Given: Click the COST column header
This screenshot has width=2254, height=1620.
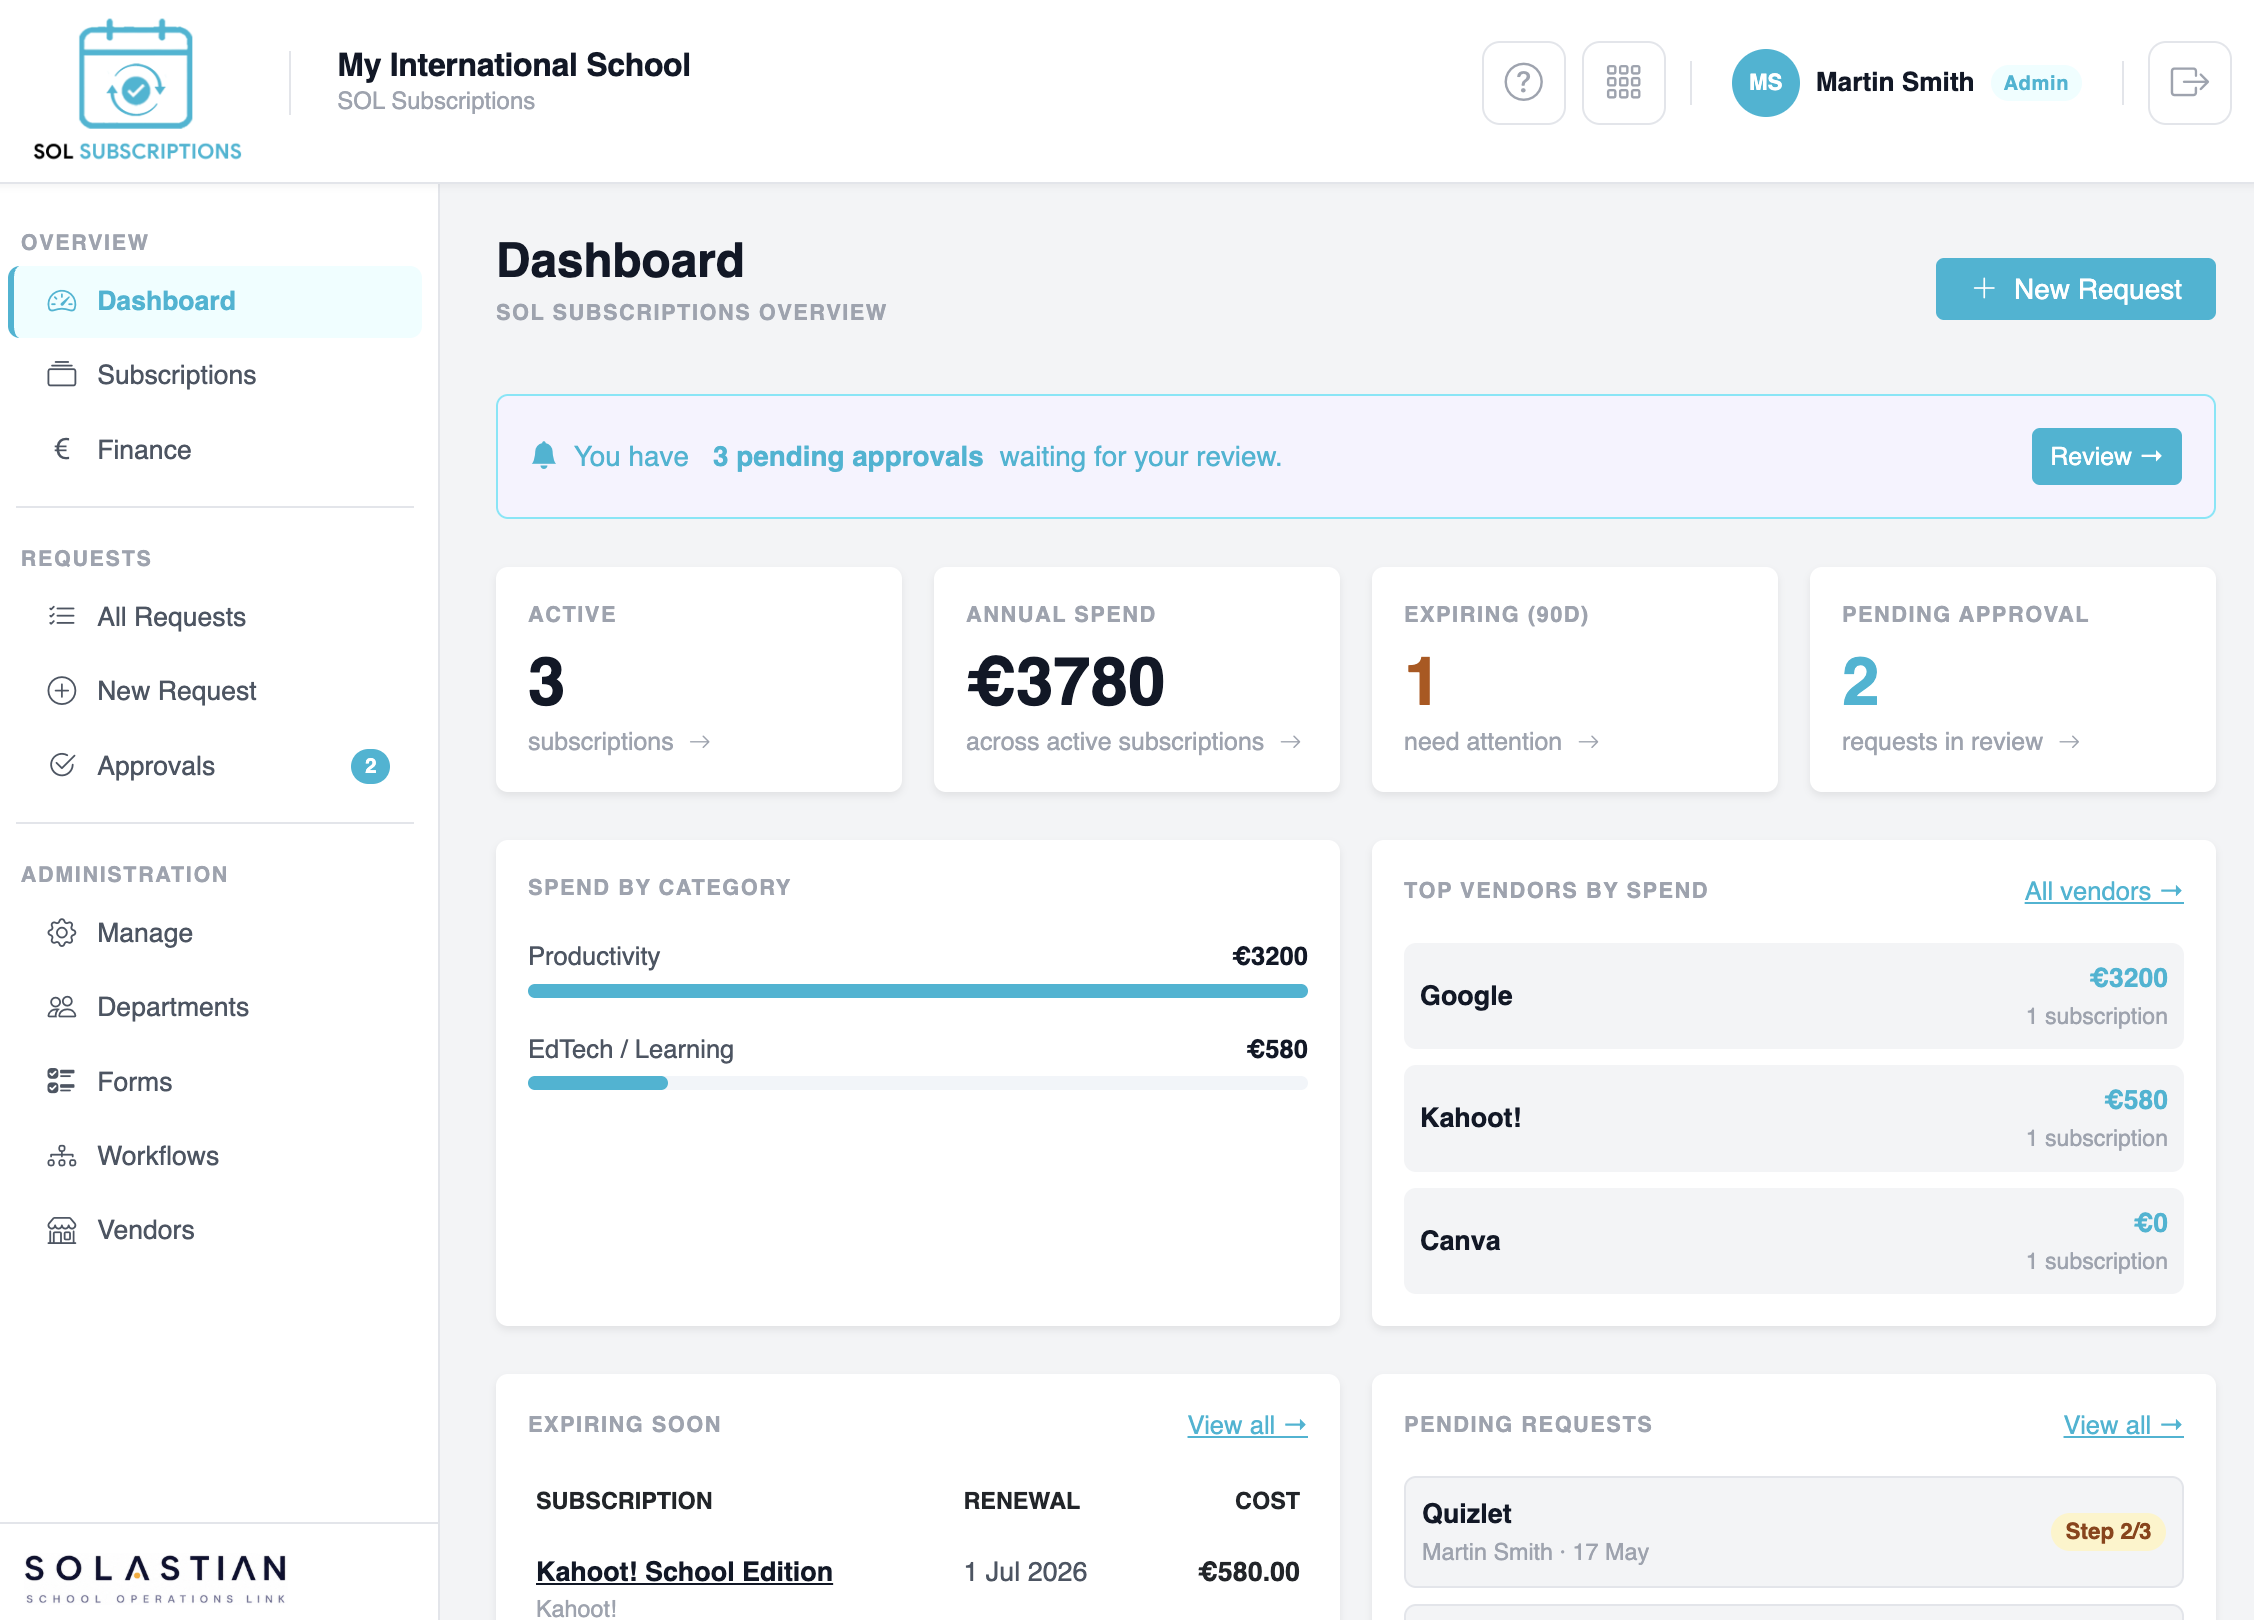Looking at the screenshot, I should [x=1267, y=1501].
